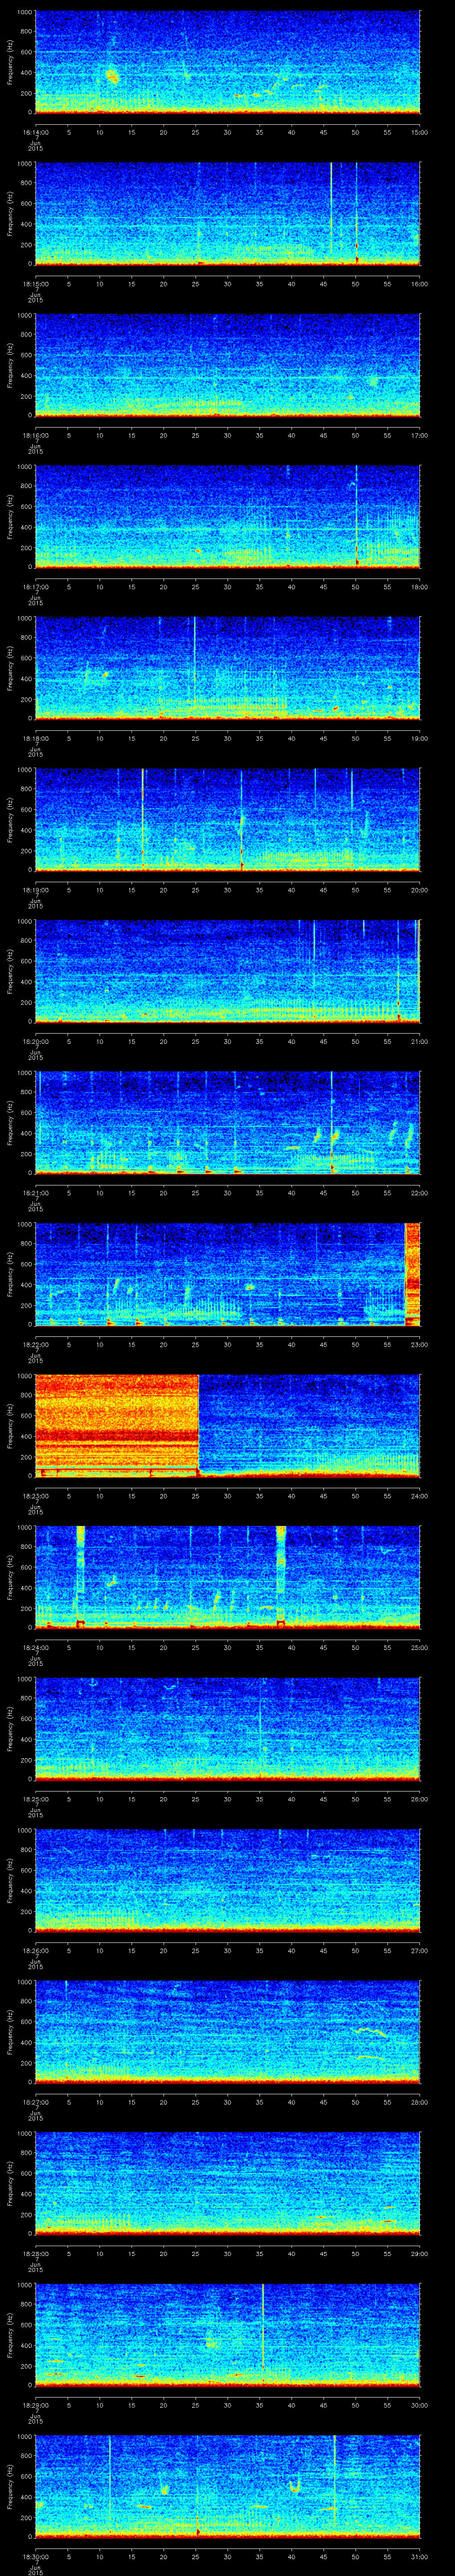Click the Frequency (Hz) axis label of the 18:14:00 panel

pyautogui.click(x=10, y=62)
